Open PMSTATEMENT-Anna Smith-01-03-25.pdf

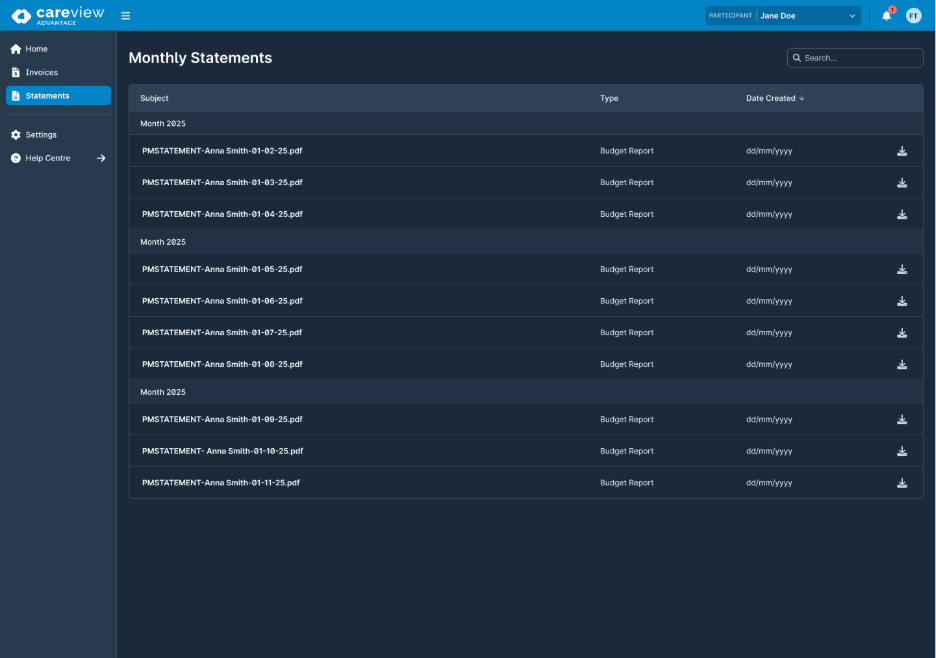(222, 183)
